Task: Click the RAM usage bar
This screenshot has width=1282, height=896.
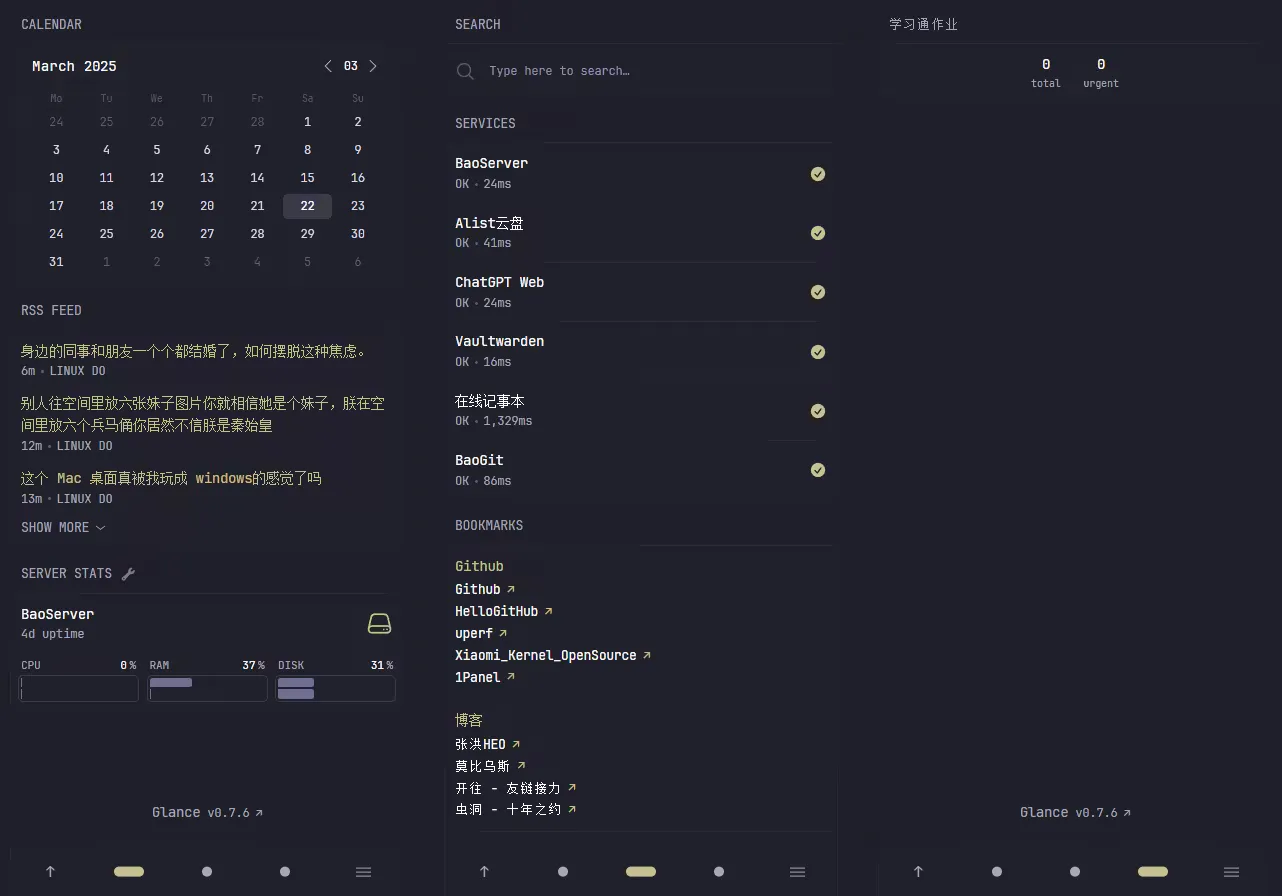Action: [x=207, y=688]
